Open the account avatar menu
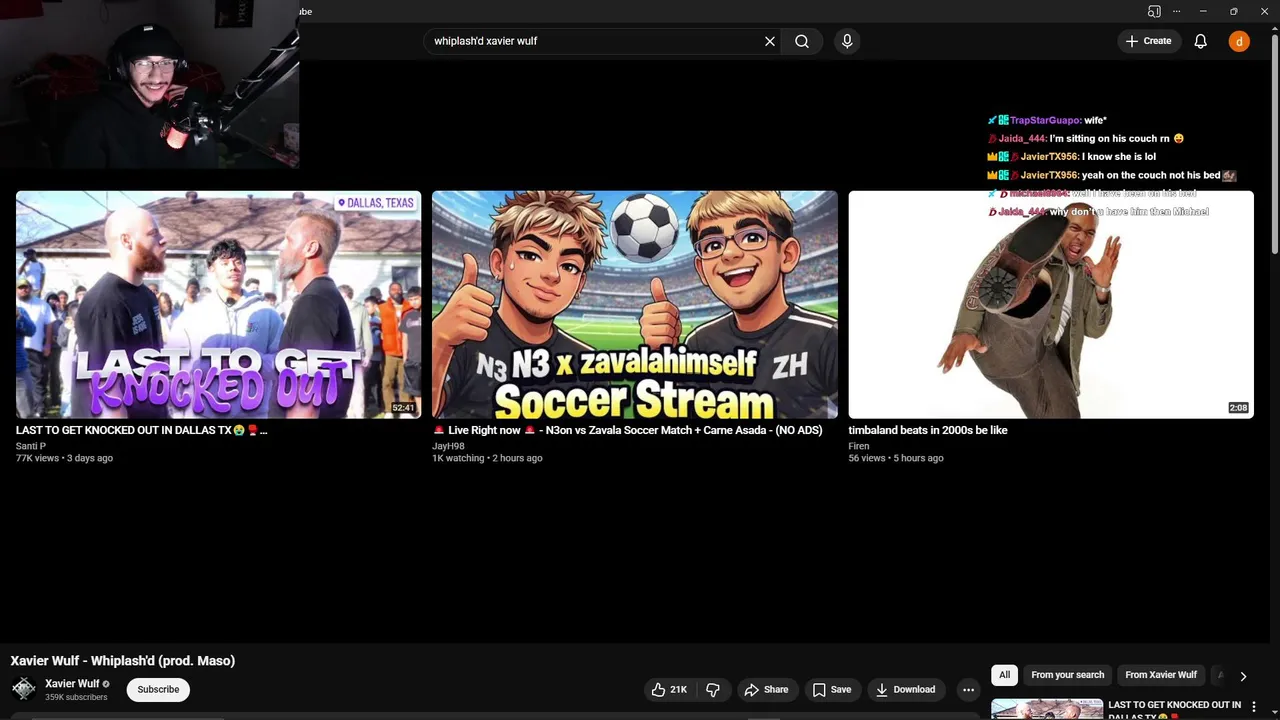Viewport: 1280px width, 720px height. pos(1239,41)
